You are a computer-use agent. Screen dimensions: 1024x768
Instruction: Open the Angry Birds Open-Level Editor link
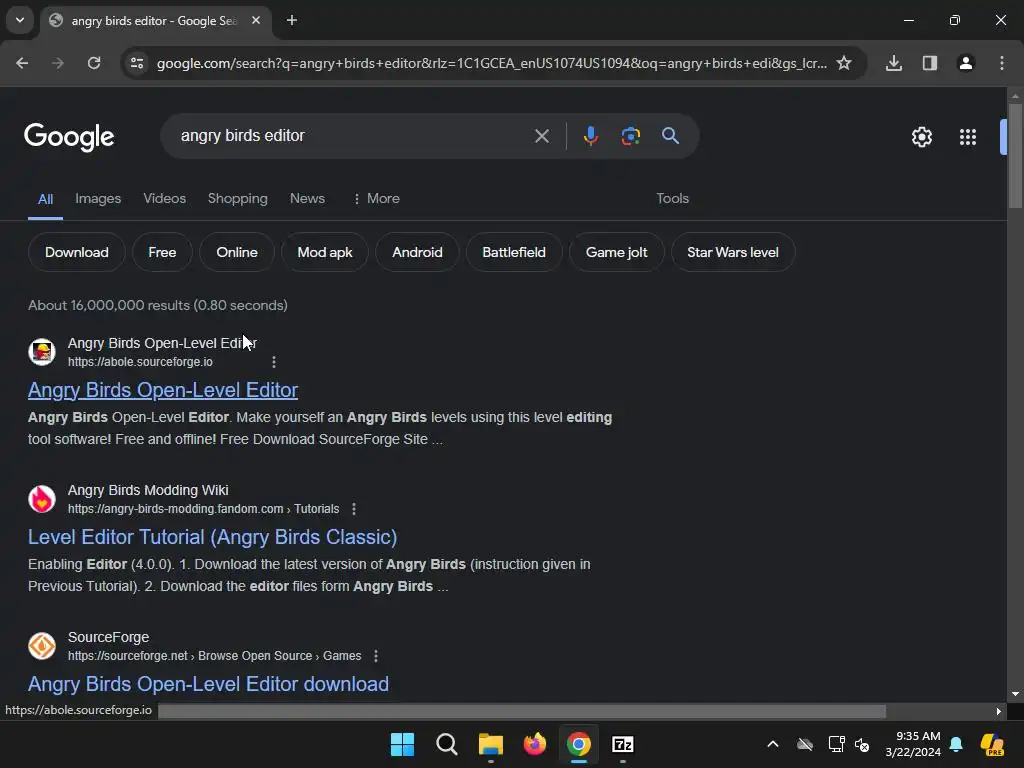163,390
